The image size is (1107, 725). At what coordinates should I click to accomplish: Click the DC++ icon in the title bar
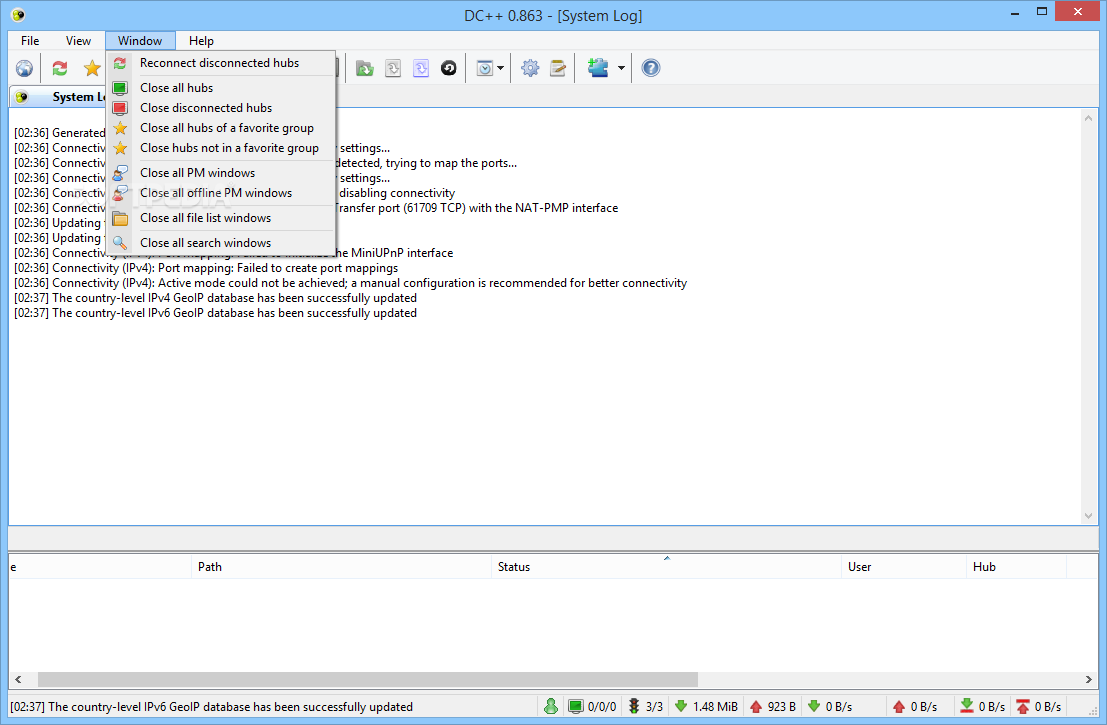tap(18, 14)
